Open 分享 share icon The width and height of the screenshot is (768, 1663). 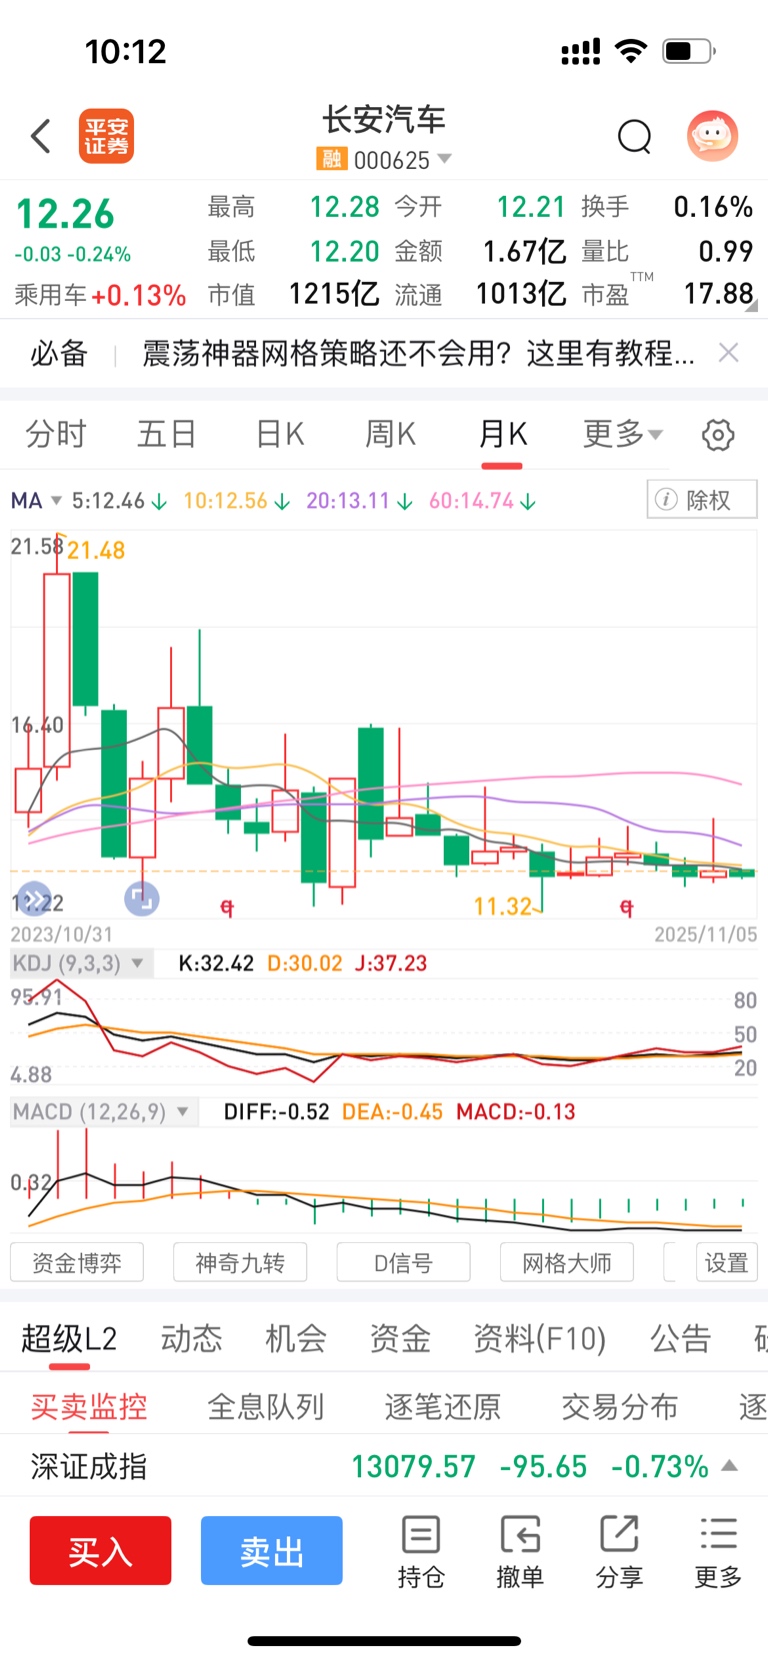click(619, 1552)
